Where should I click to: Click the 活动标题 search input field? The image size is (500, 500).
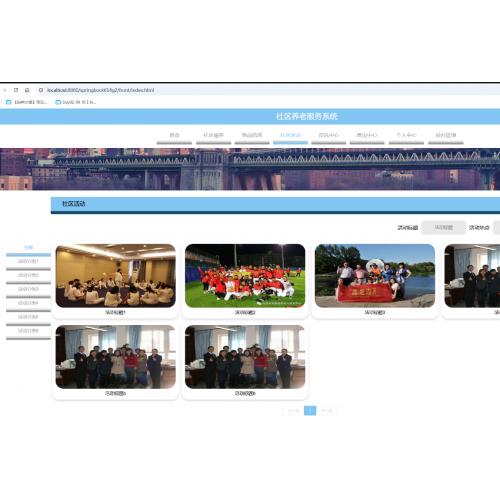[443, 228]
